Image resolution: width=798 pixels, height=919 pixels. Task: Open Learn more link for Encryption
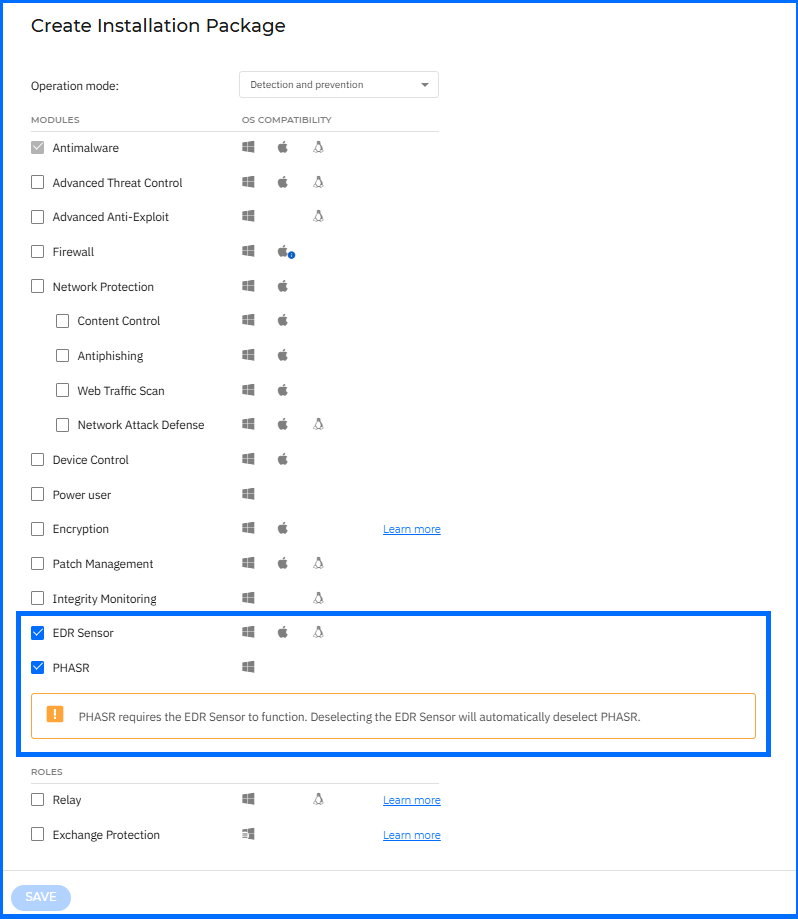(411, 529)
